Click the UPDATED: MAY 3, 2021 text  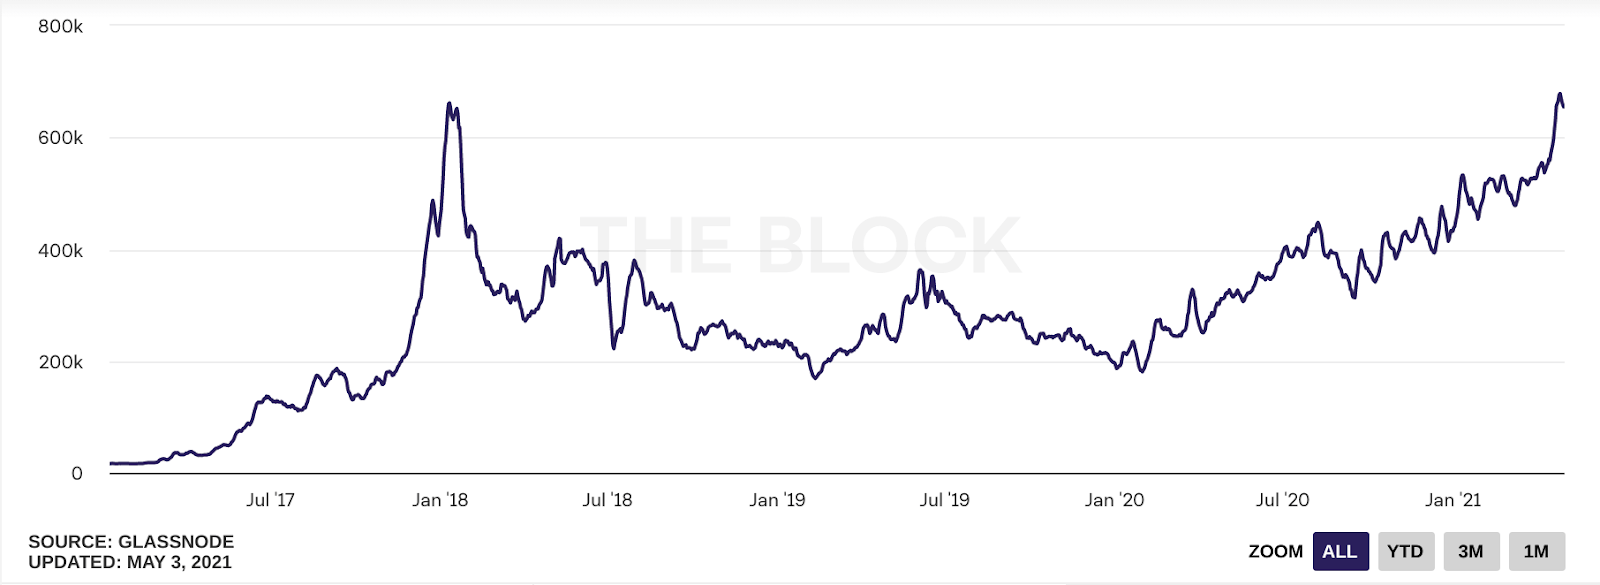[x=130, y=562]
